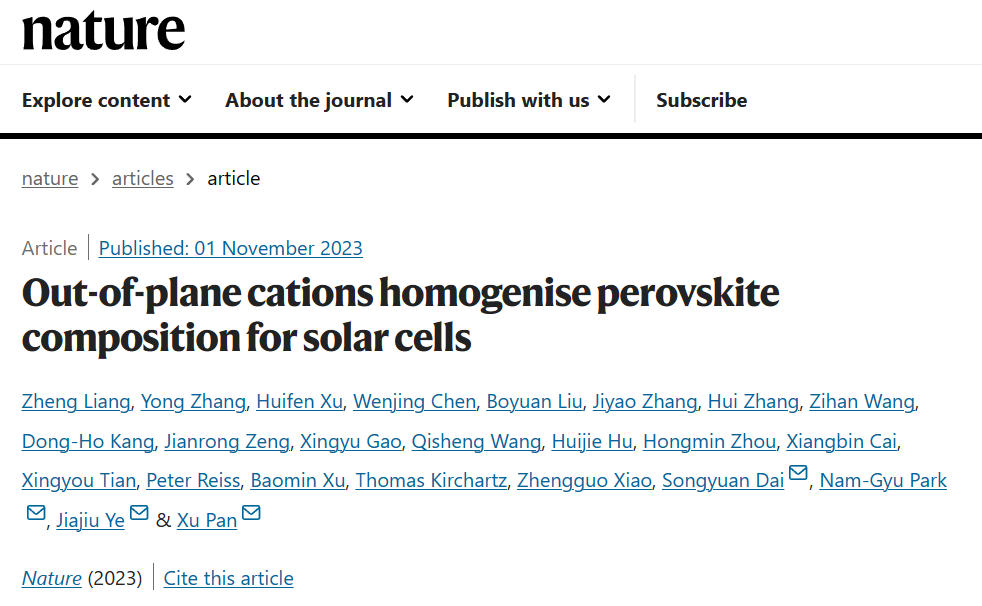Expand the Publish with us menu
982x606 pixels.
click(528, 100)
